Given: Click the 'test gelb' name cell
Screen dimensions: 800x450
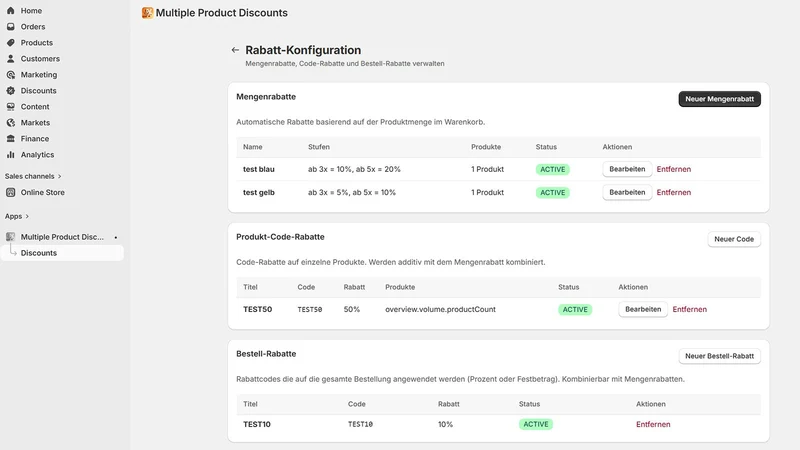Looking at the screenshot, I should click(259, 192).
